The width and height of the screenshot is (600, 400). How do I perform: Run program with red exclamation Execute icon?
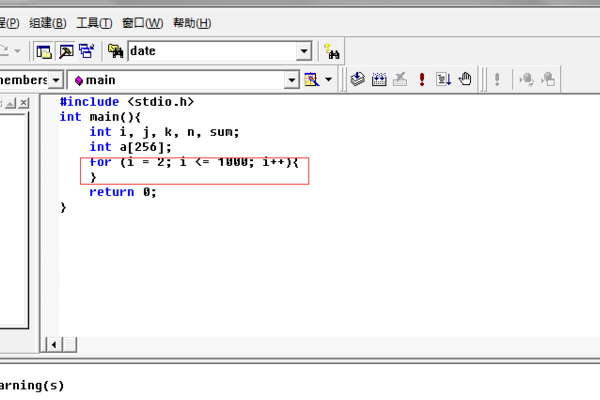(422, 79)
